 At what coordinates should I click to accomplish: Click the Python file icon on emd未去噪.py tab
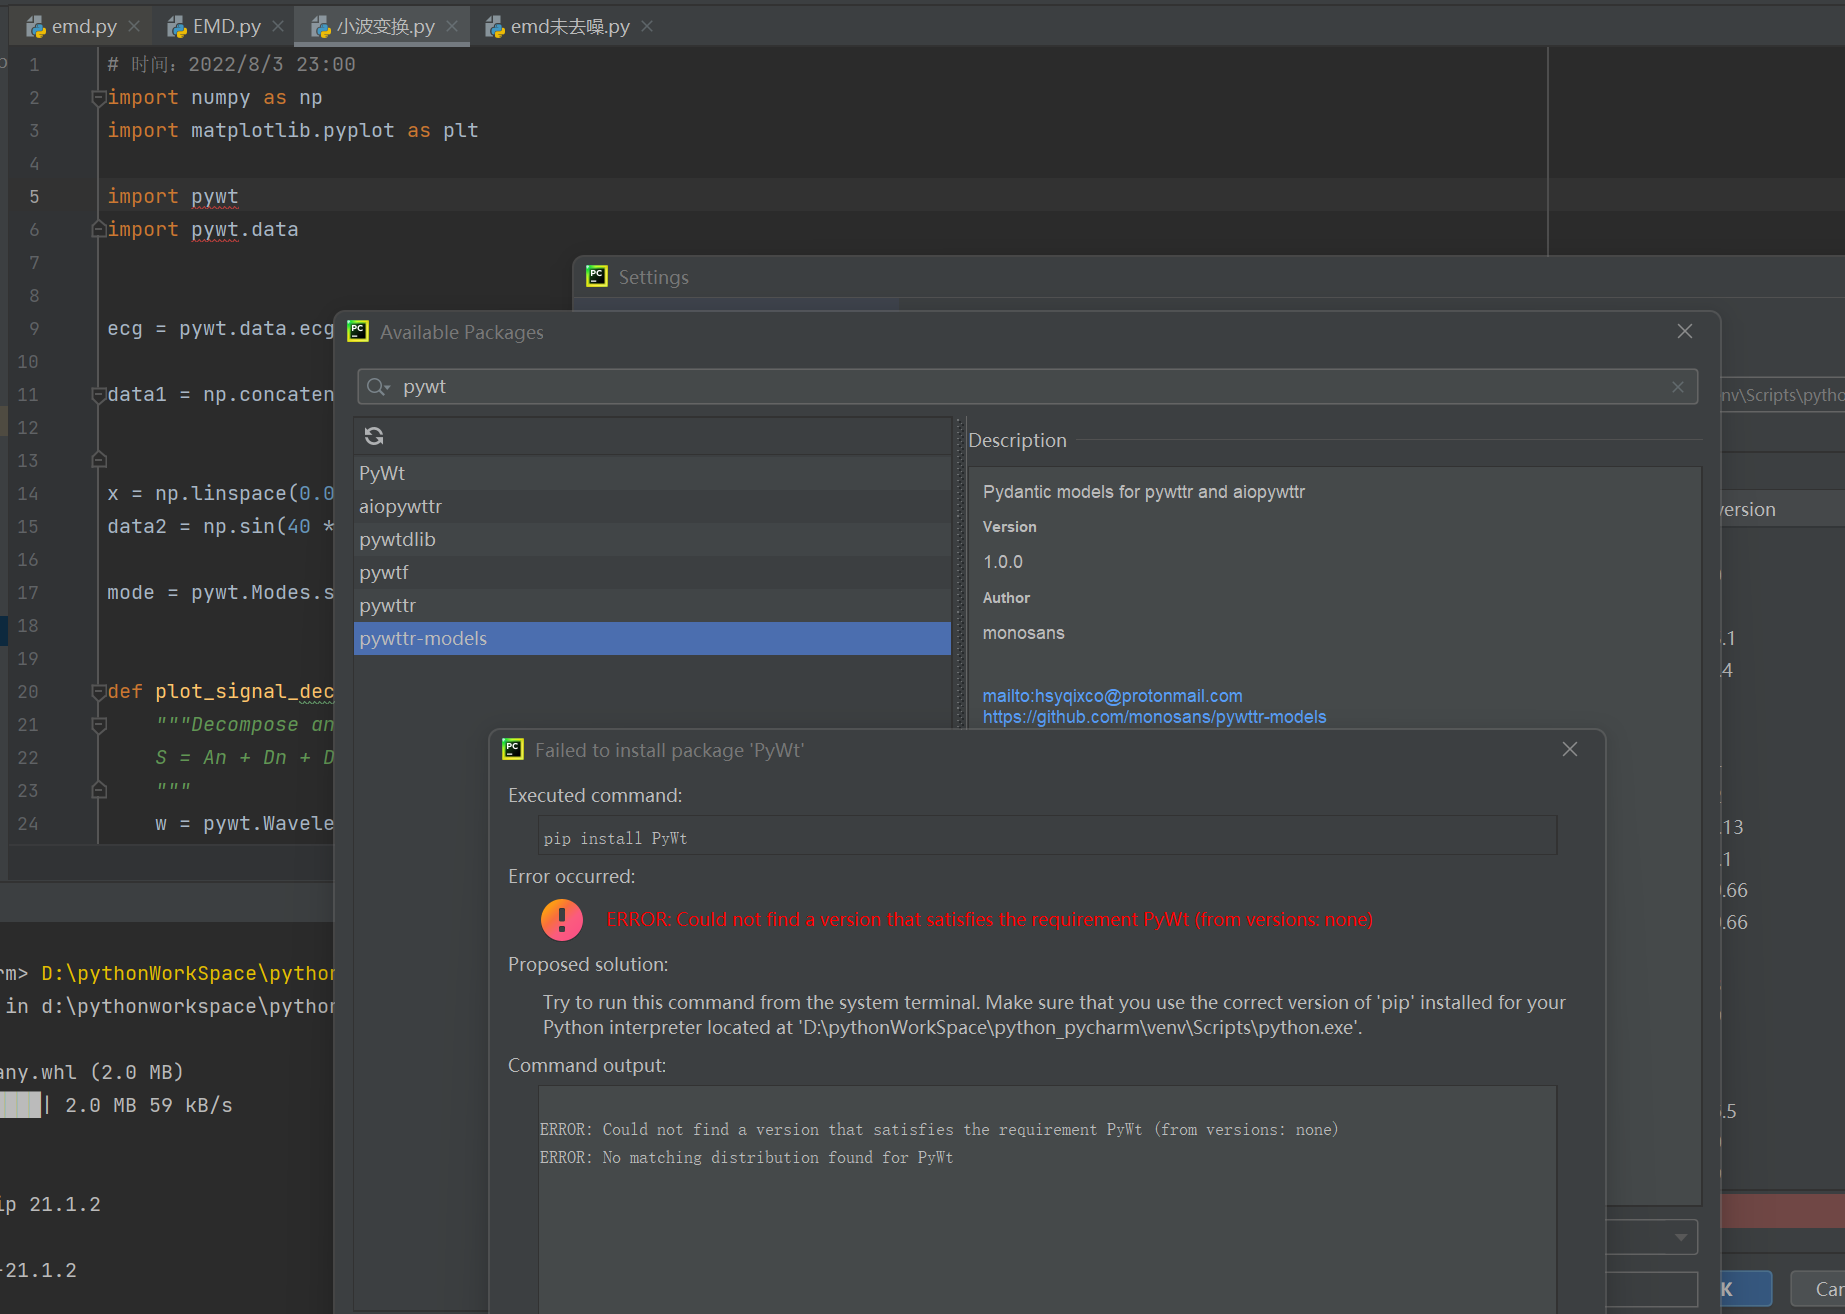(495, 27)
